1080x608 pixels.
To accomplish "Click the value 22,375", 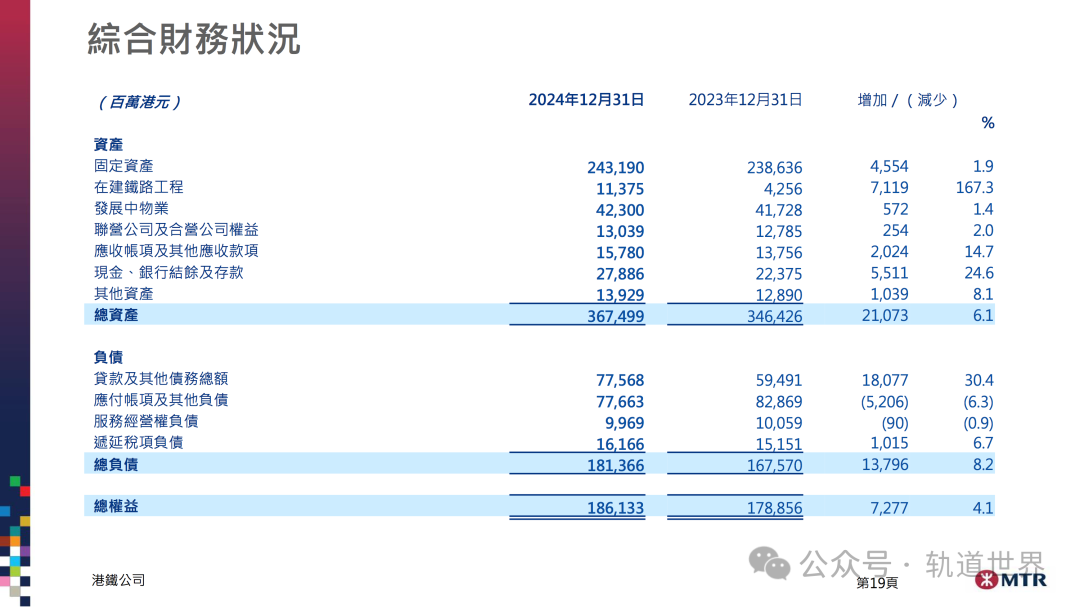I will point(778,274).
